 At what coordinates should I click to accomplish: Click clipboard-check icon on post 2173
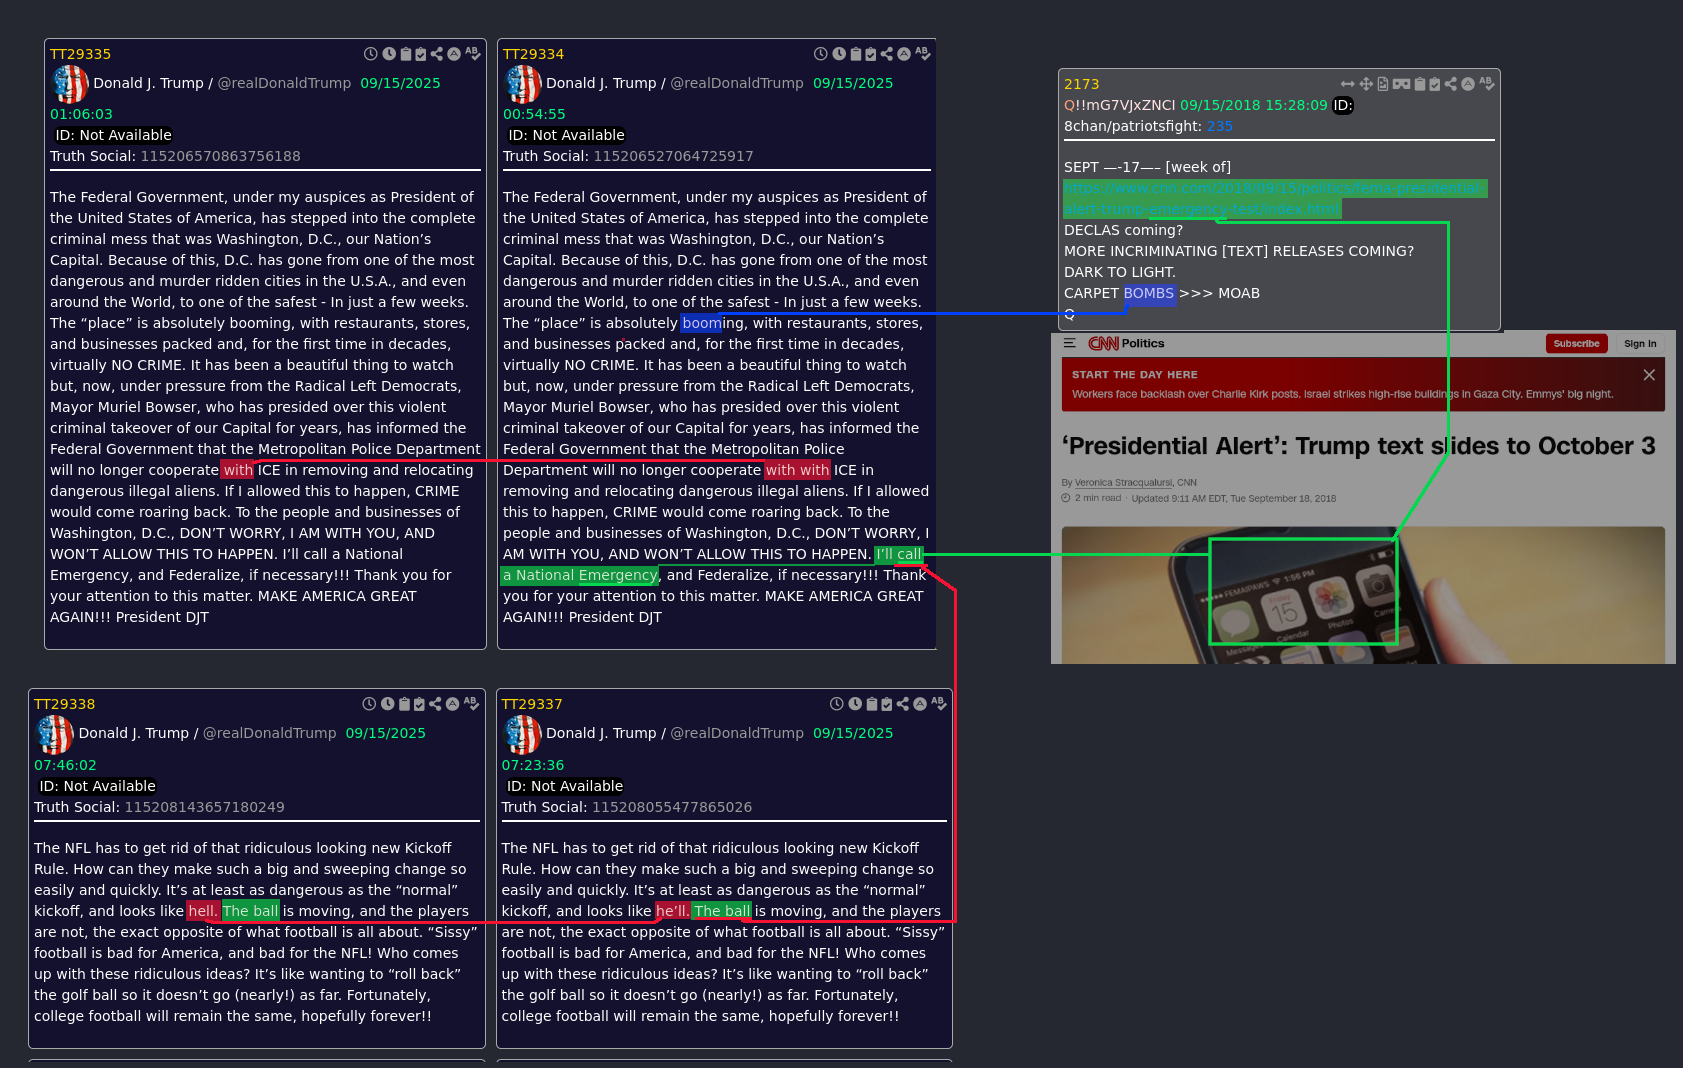[x=1435, y=84]
